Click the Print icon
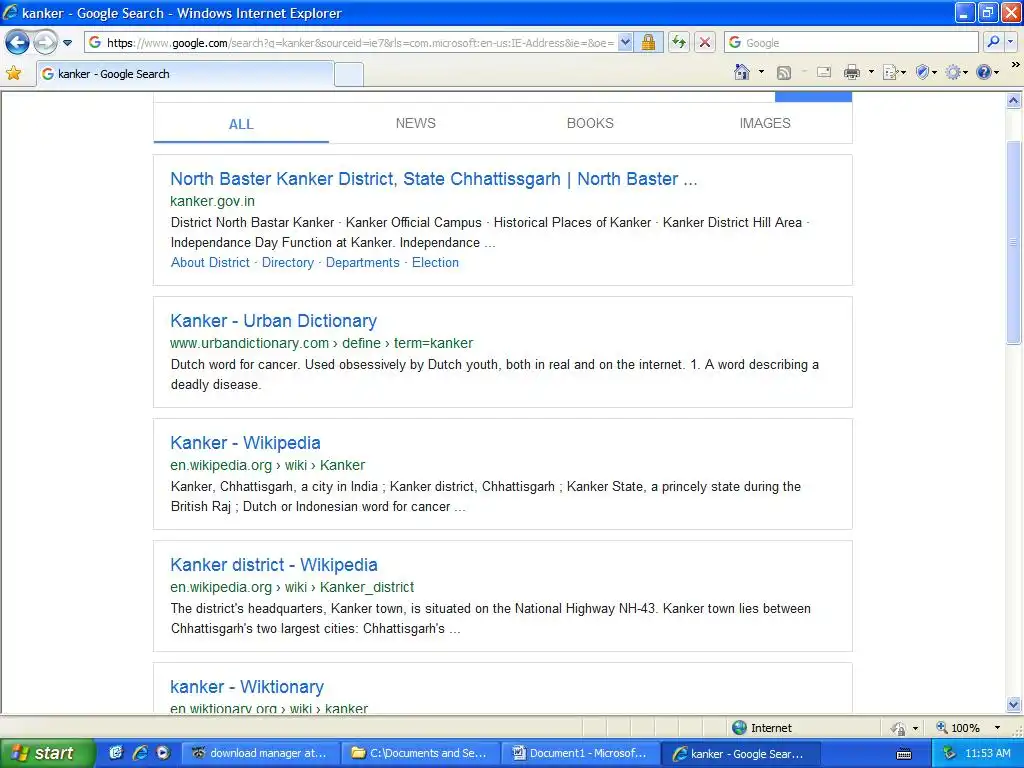 click(852, 72)
